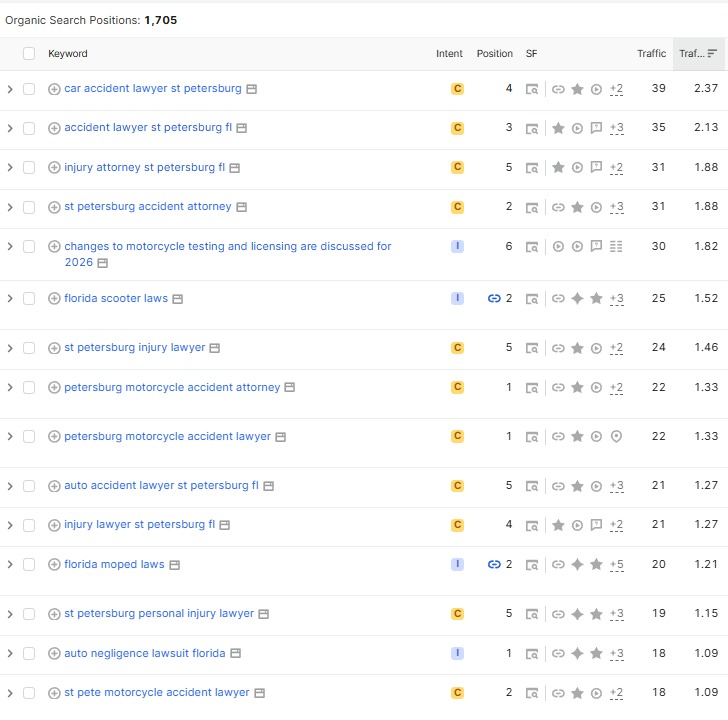Expand the 'auto negligence lawsuit florida' row
Image resolution: width=728 pixels, height=720 pixels.
coord(10,654)
